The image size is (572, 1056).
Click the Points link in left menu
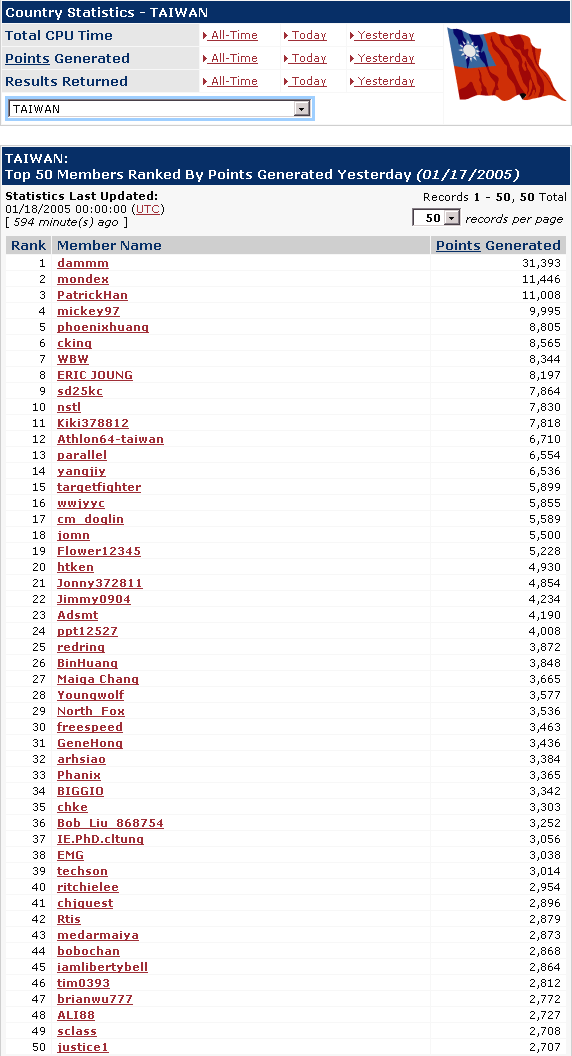[x=28, y=58]
